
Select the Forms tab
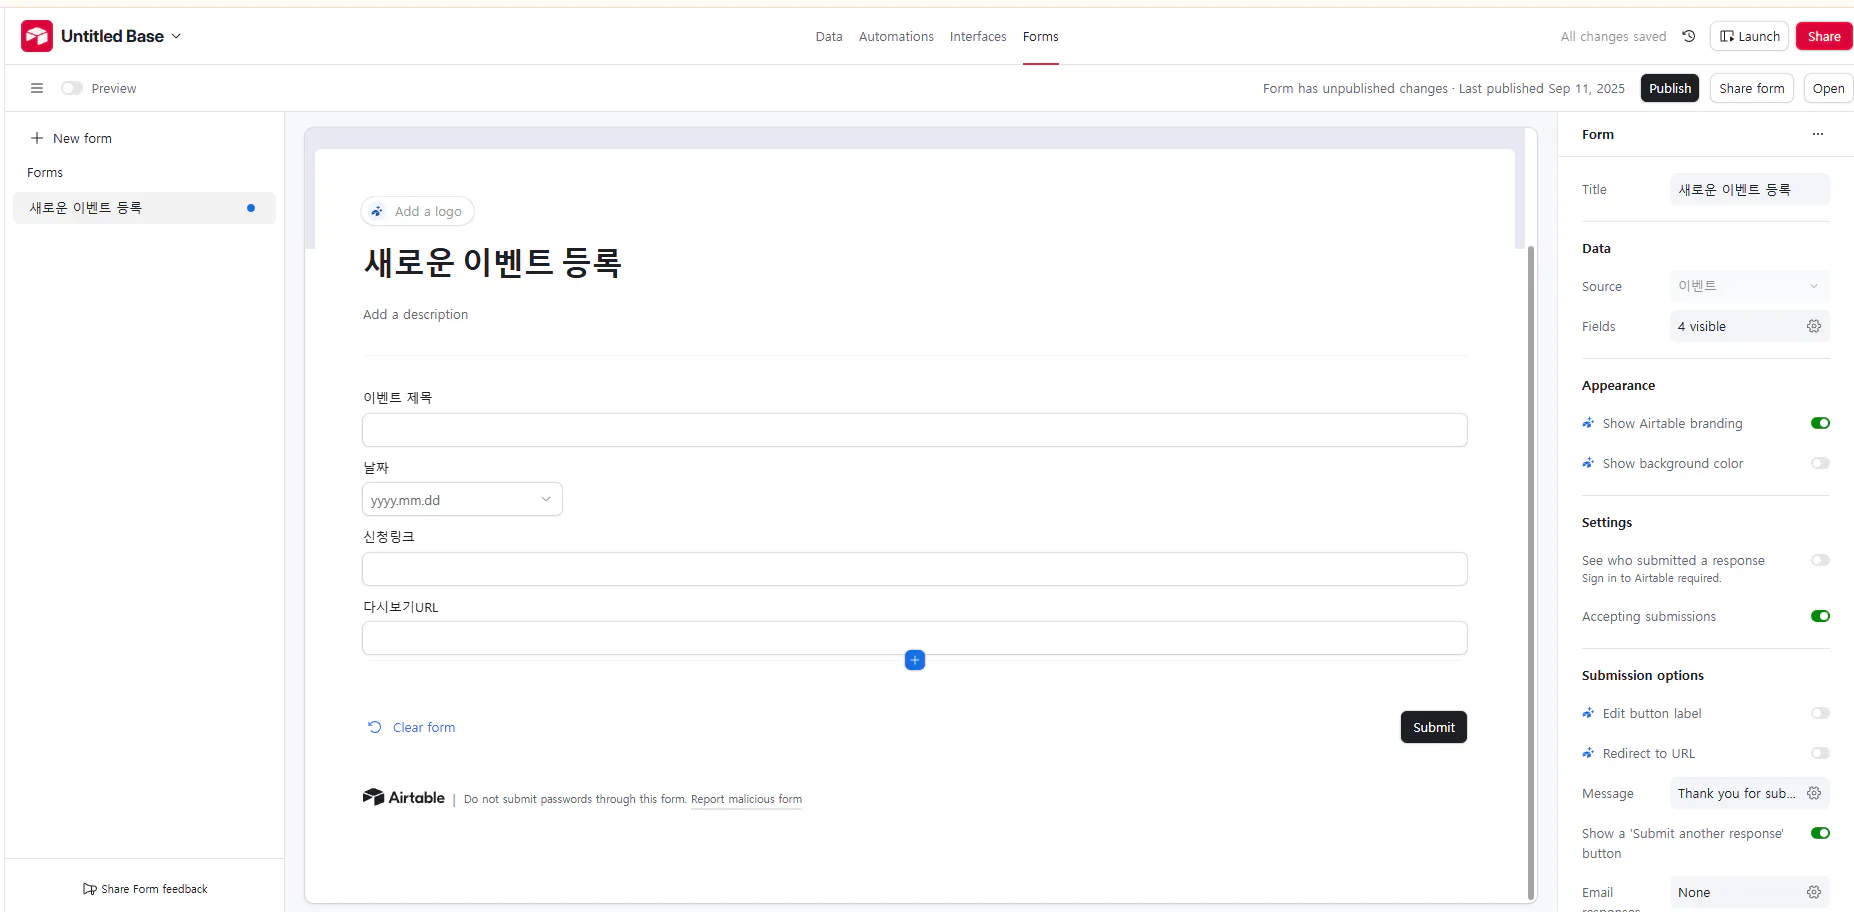click(x=1040, y=36)
